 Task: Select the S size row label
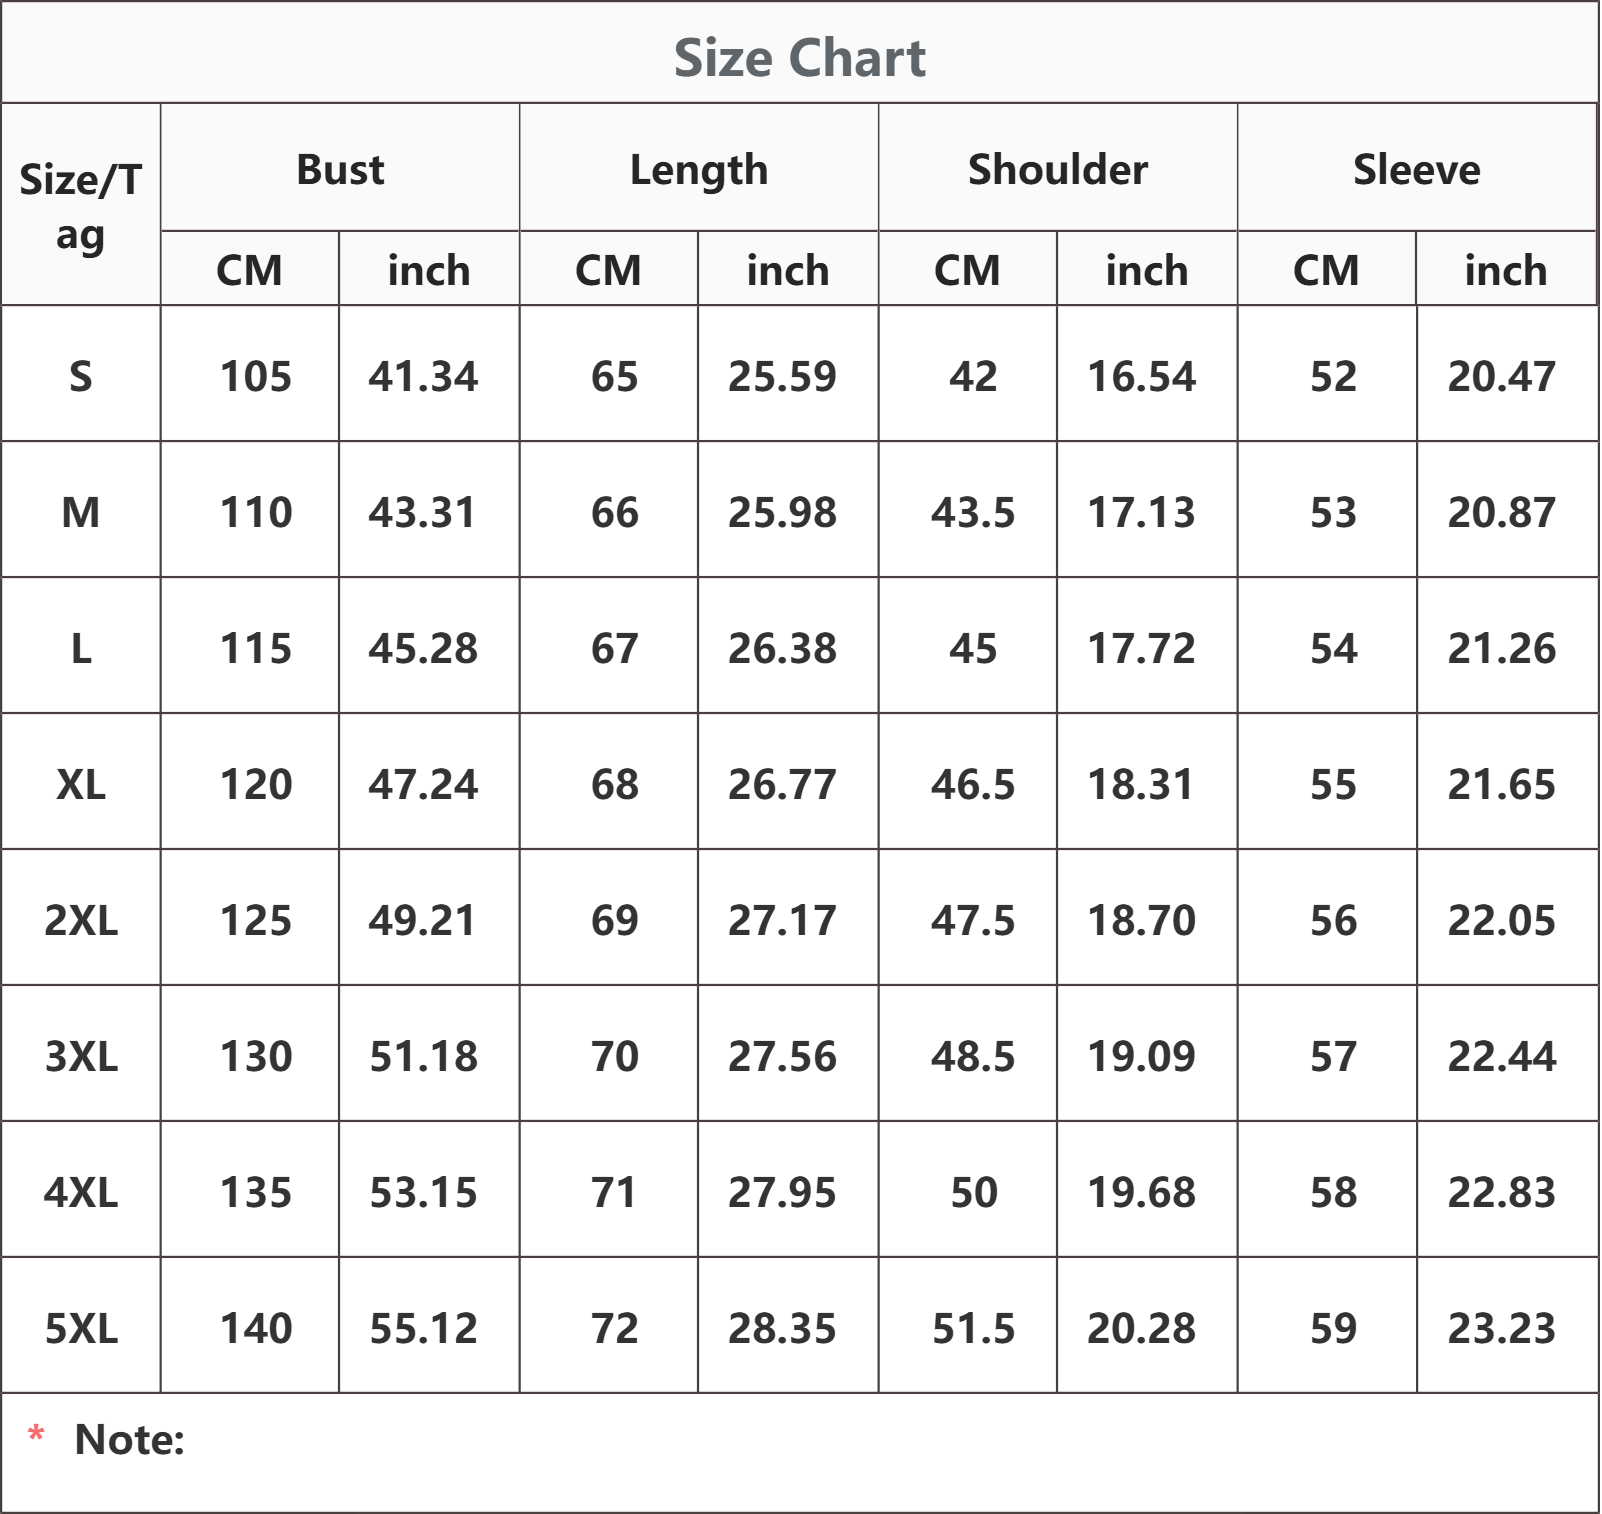tap(80, 376)
